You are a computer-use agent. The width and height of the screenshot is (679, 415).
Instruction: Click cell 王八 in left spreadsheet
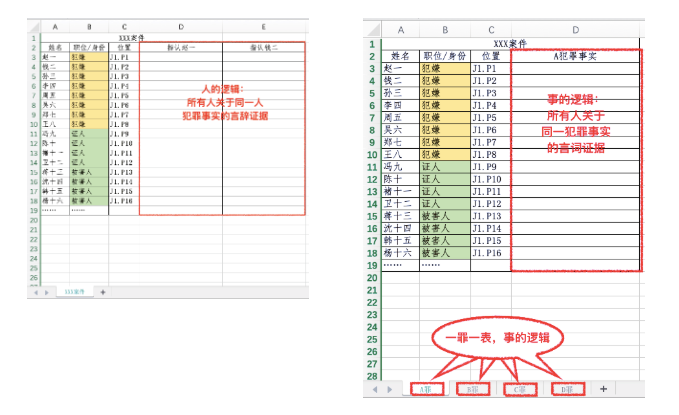coord(55,124)
